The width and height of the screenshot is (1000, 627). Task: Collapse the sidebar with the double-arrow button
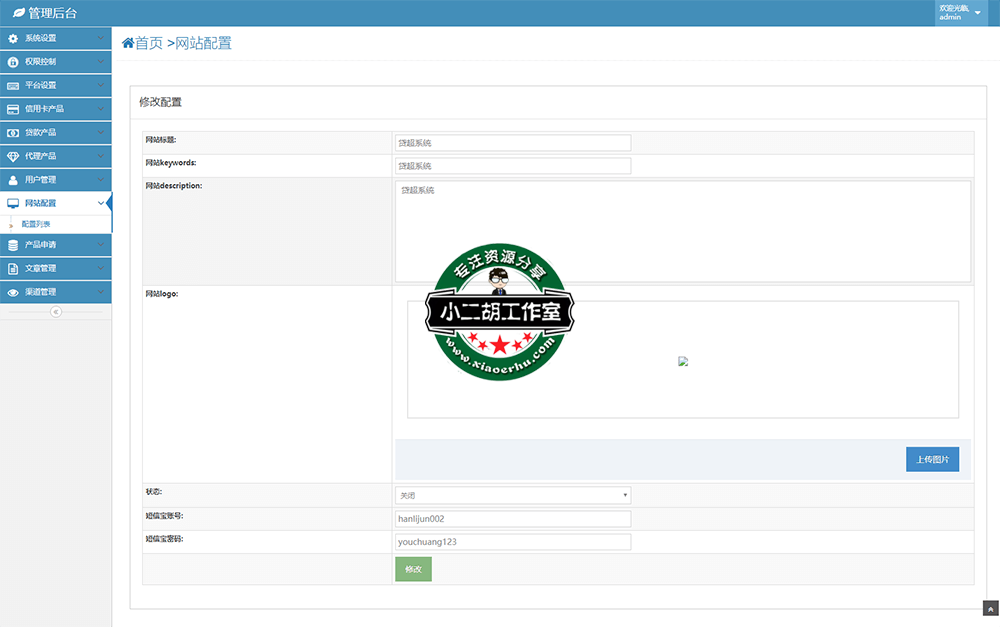click(x=56, y=312)
